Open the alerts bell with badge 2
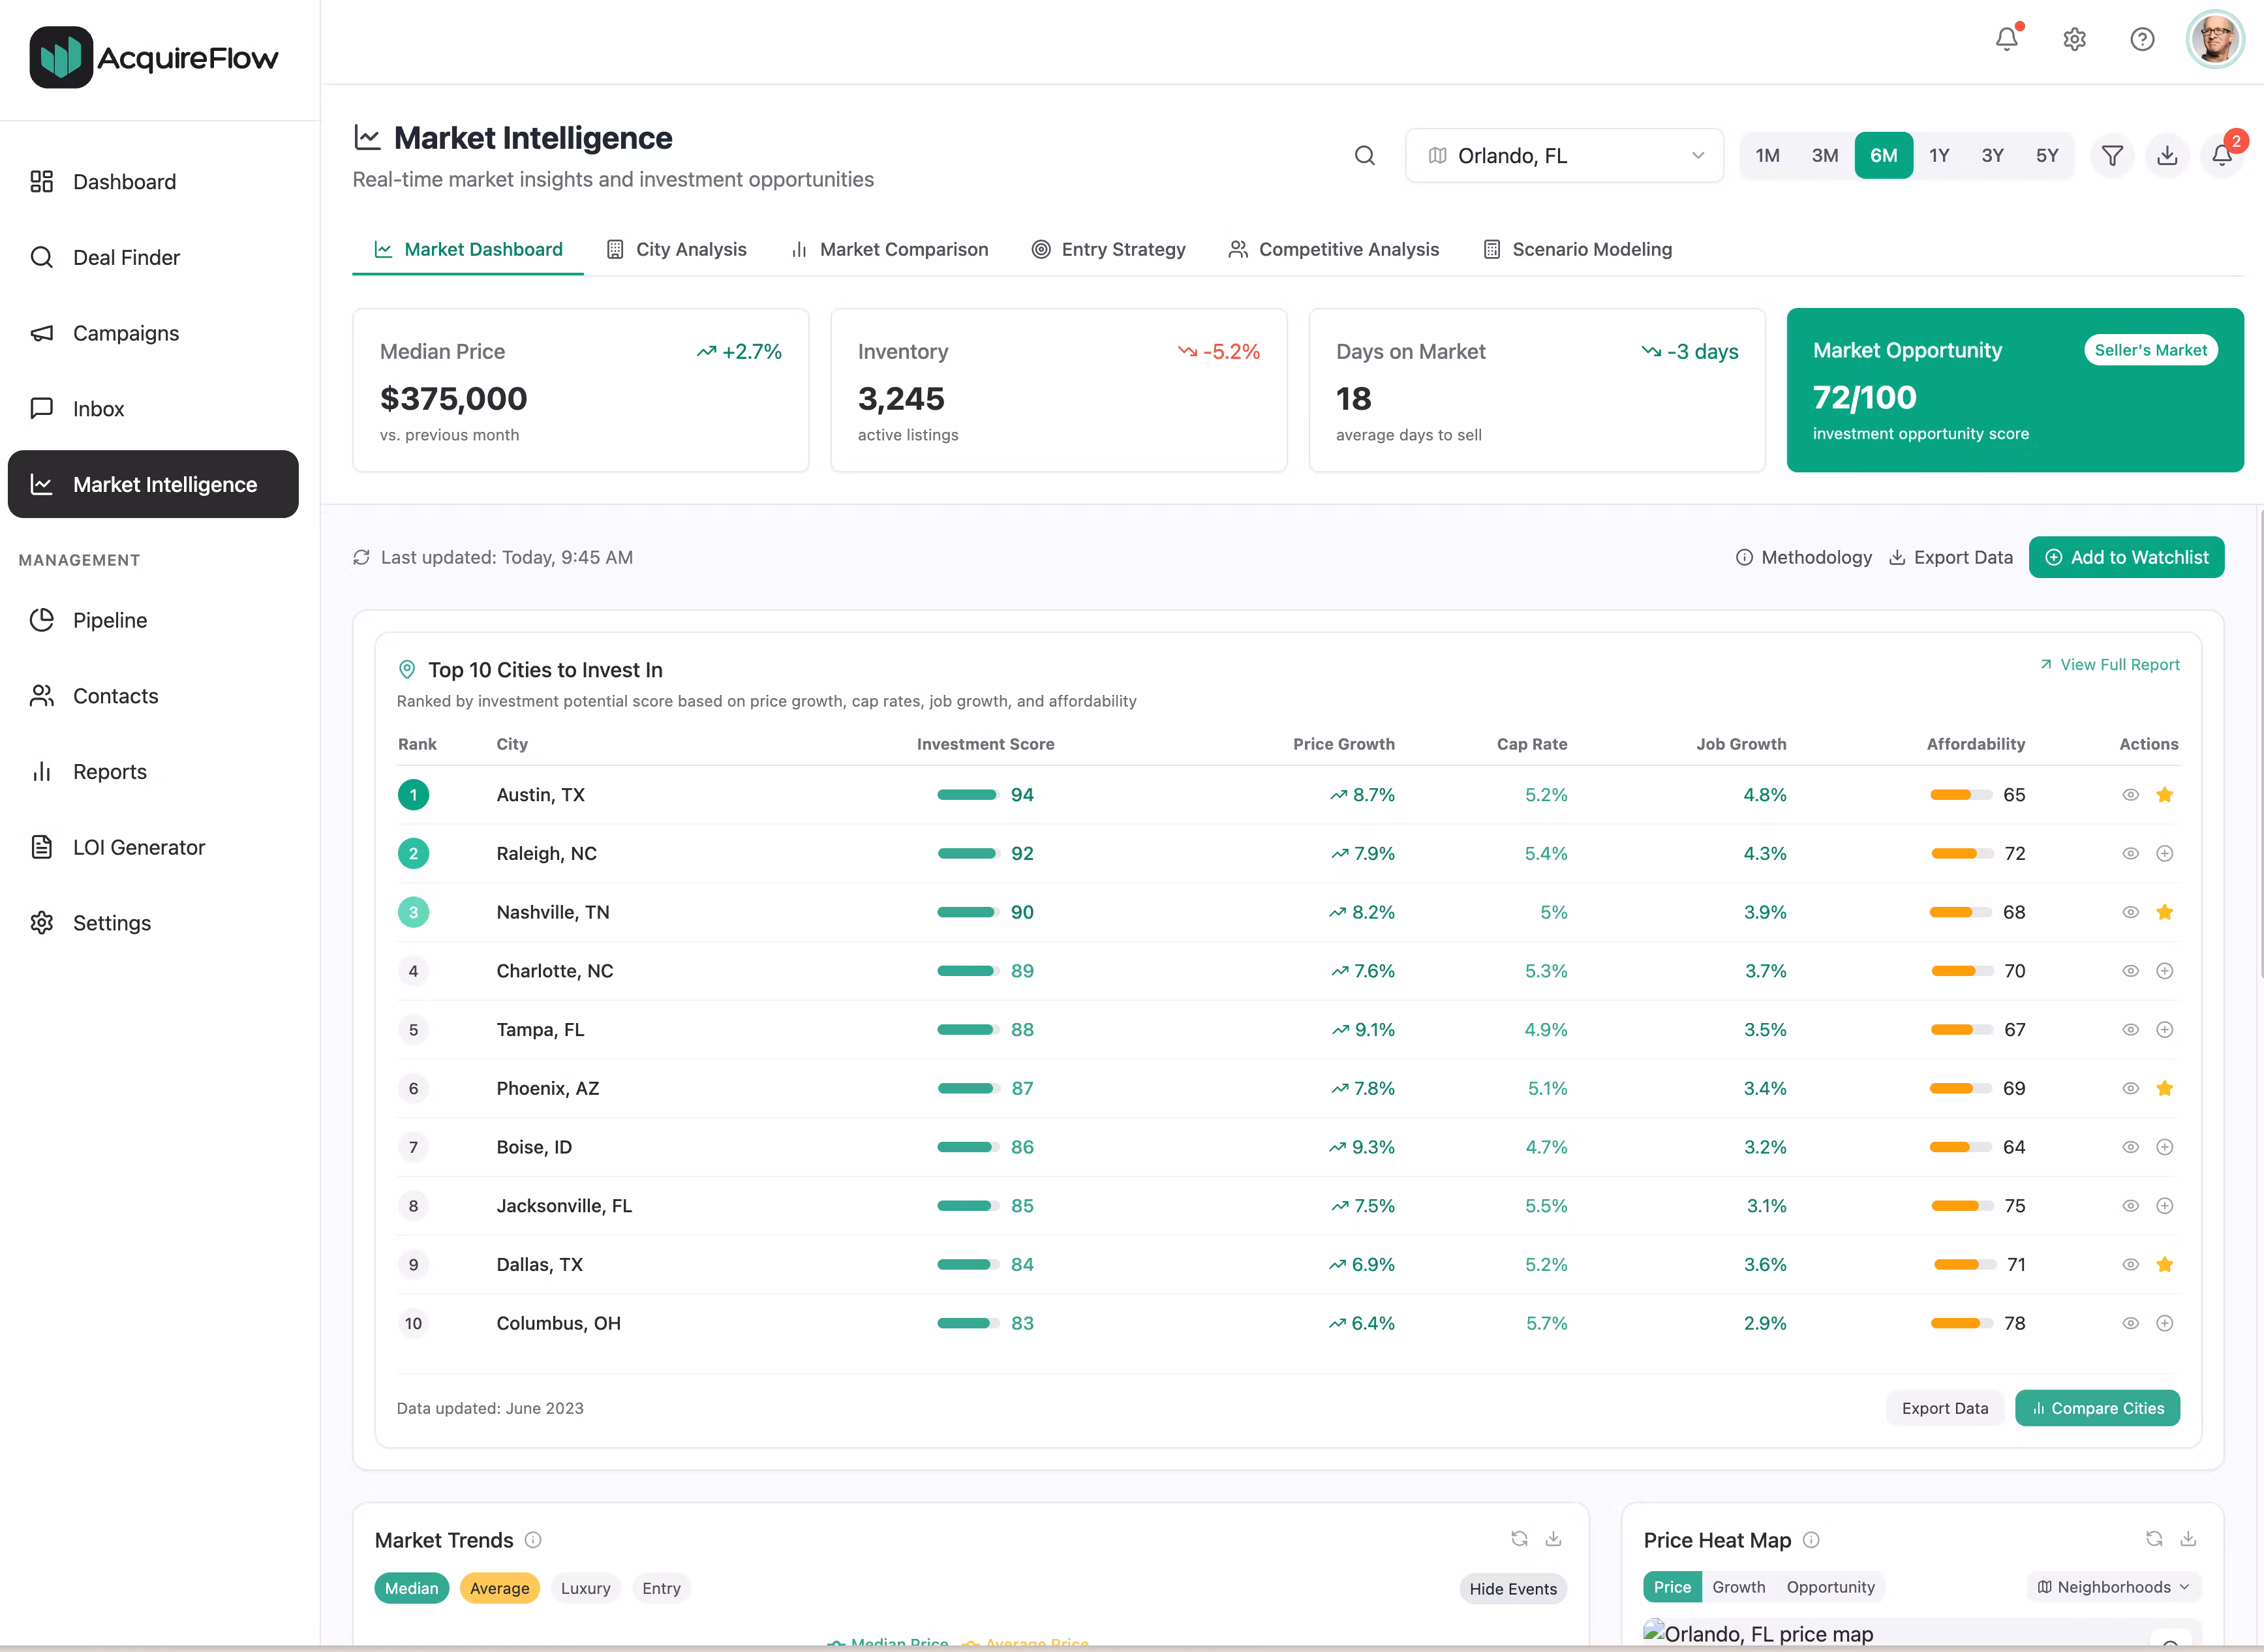The width and height of the screenshot is (2264, 1652). pyautogui.click(x=2221, y=155)
